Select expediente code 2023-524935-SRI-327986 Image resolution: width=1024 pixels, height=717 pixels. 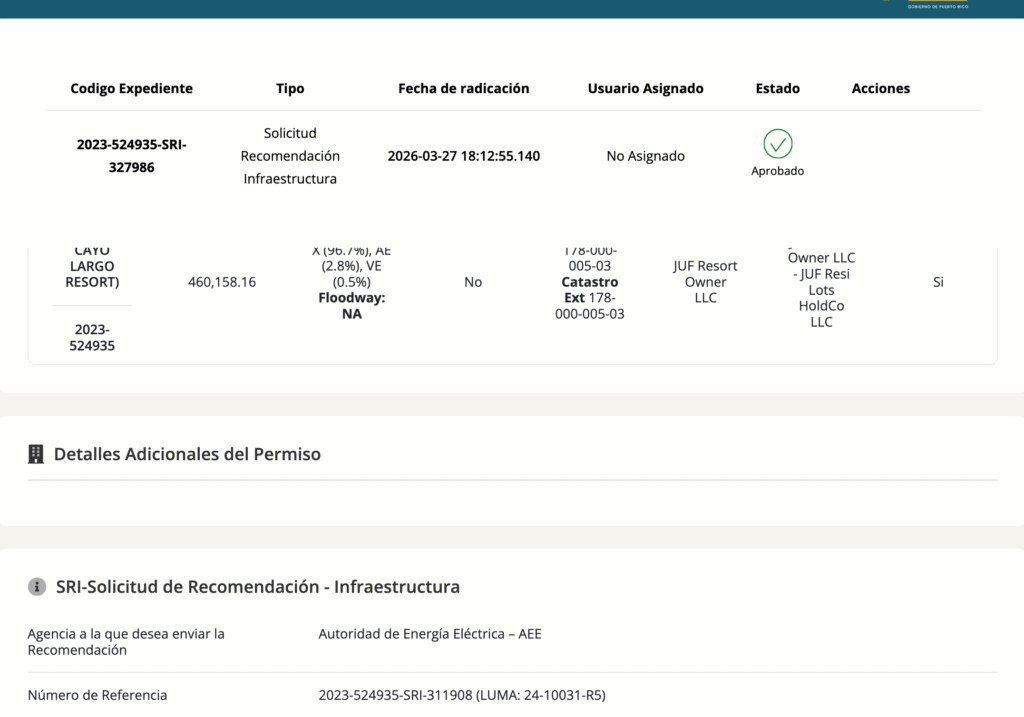click(131, 155)
